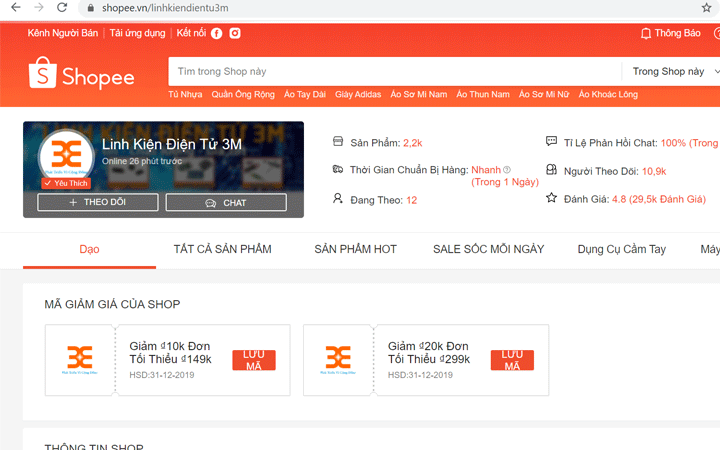Click the Đang Theo person icon
The width and height of the screenshot is (720, 450).
pos(338,198)
